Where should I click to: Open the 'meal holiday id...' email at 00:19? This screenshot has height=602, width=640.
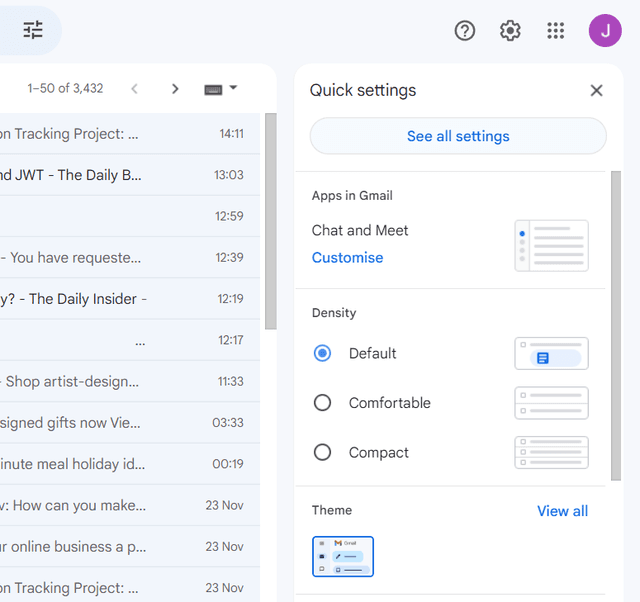(x=130, y=464)
